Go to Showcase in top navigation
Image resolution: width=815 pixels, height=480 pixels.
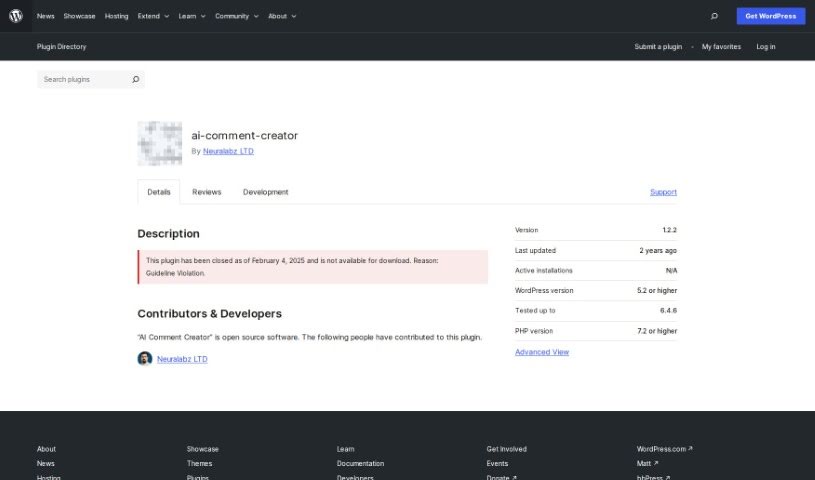pos(80,16)
